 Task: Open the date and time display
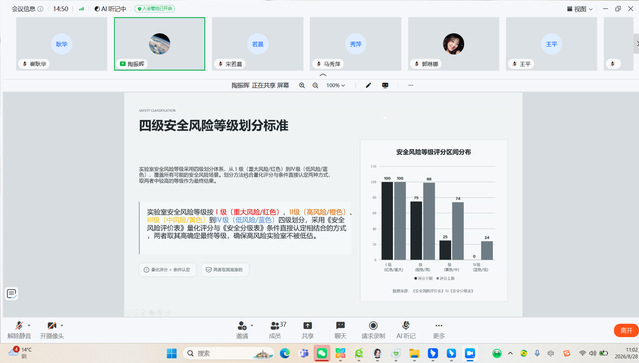coord(626,353)
